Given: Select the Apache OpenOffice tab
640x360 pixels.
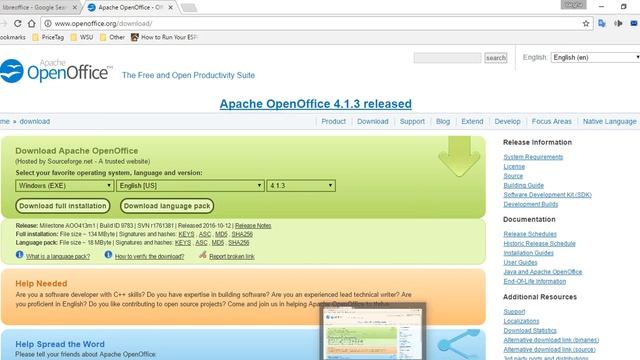Looking at the screenshot, I should (x=130, y=7).
